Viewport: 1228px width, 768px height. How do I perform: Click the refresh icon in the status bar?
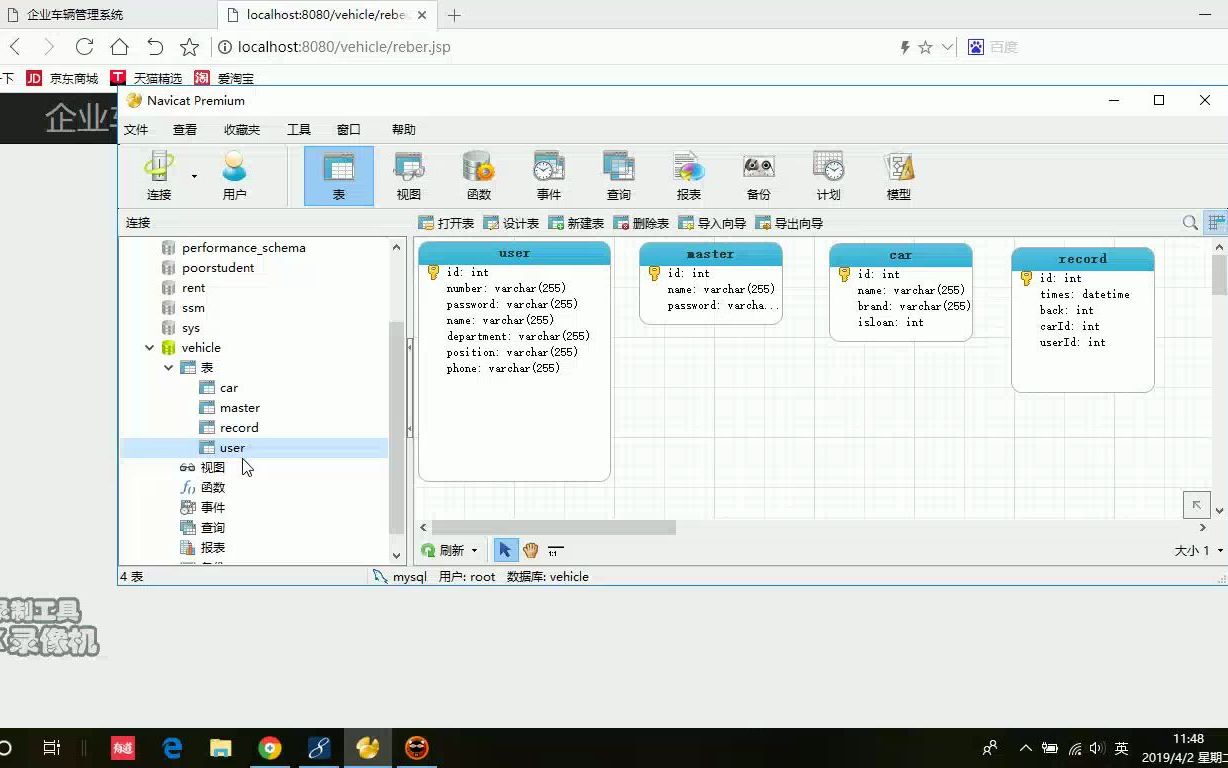[x=429, y=549]
